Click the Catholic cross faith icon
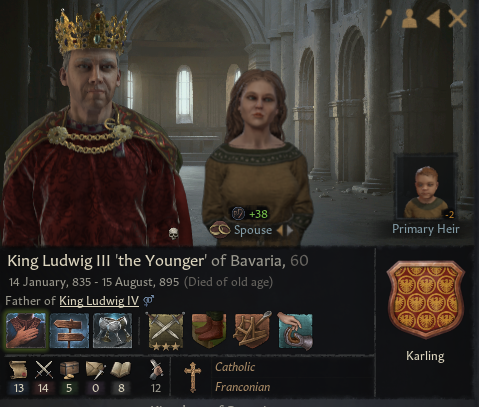Screen dimensions: 479x407 click(x=193, y=377)
